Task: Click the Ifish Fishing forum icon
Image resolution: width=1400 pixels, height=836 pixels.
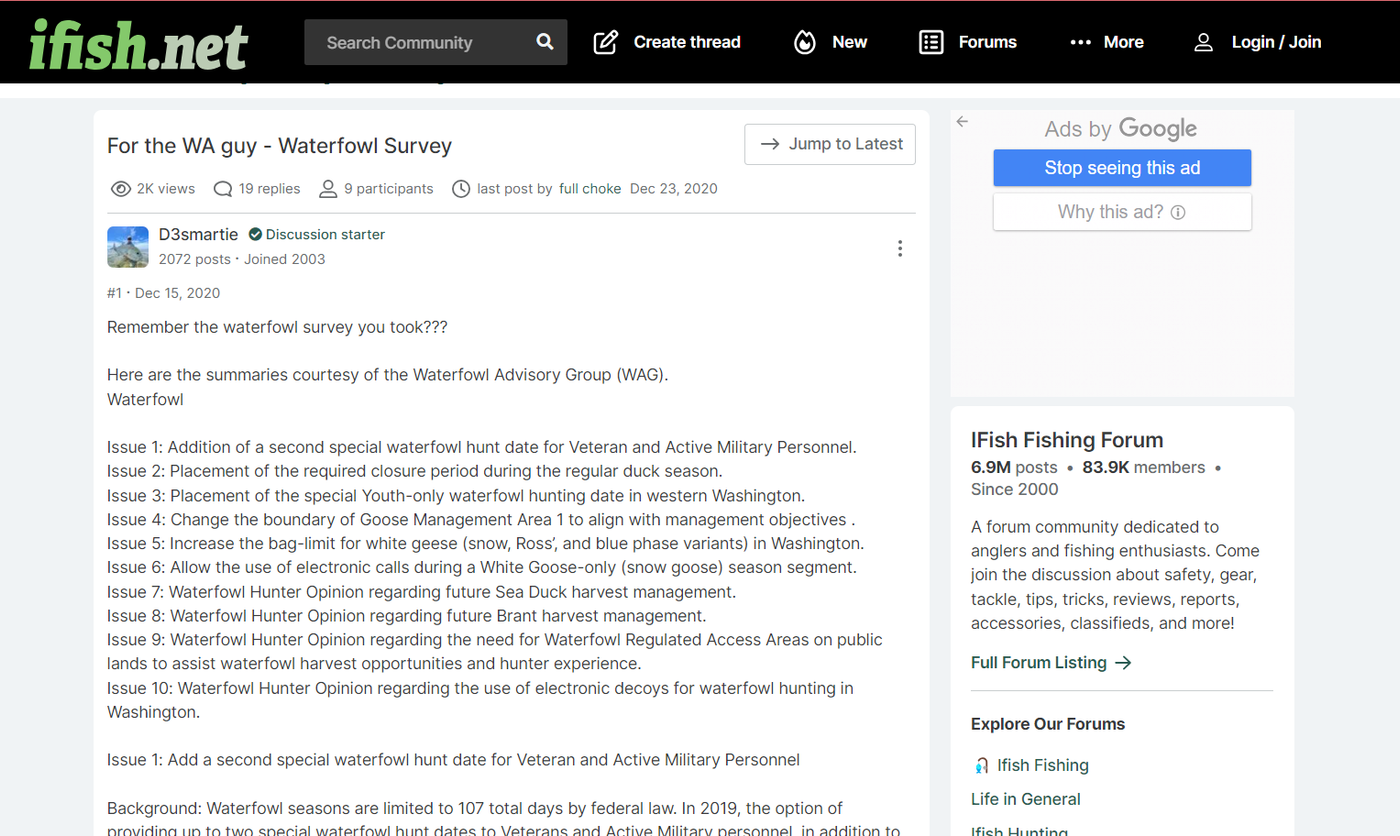Action: [981, 766]
